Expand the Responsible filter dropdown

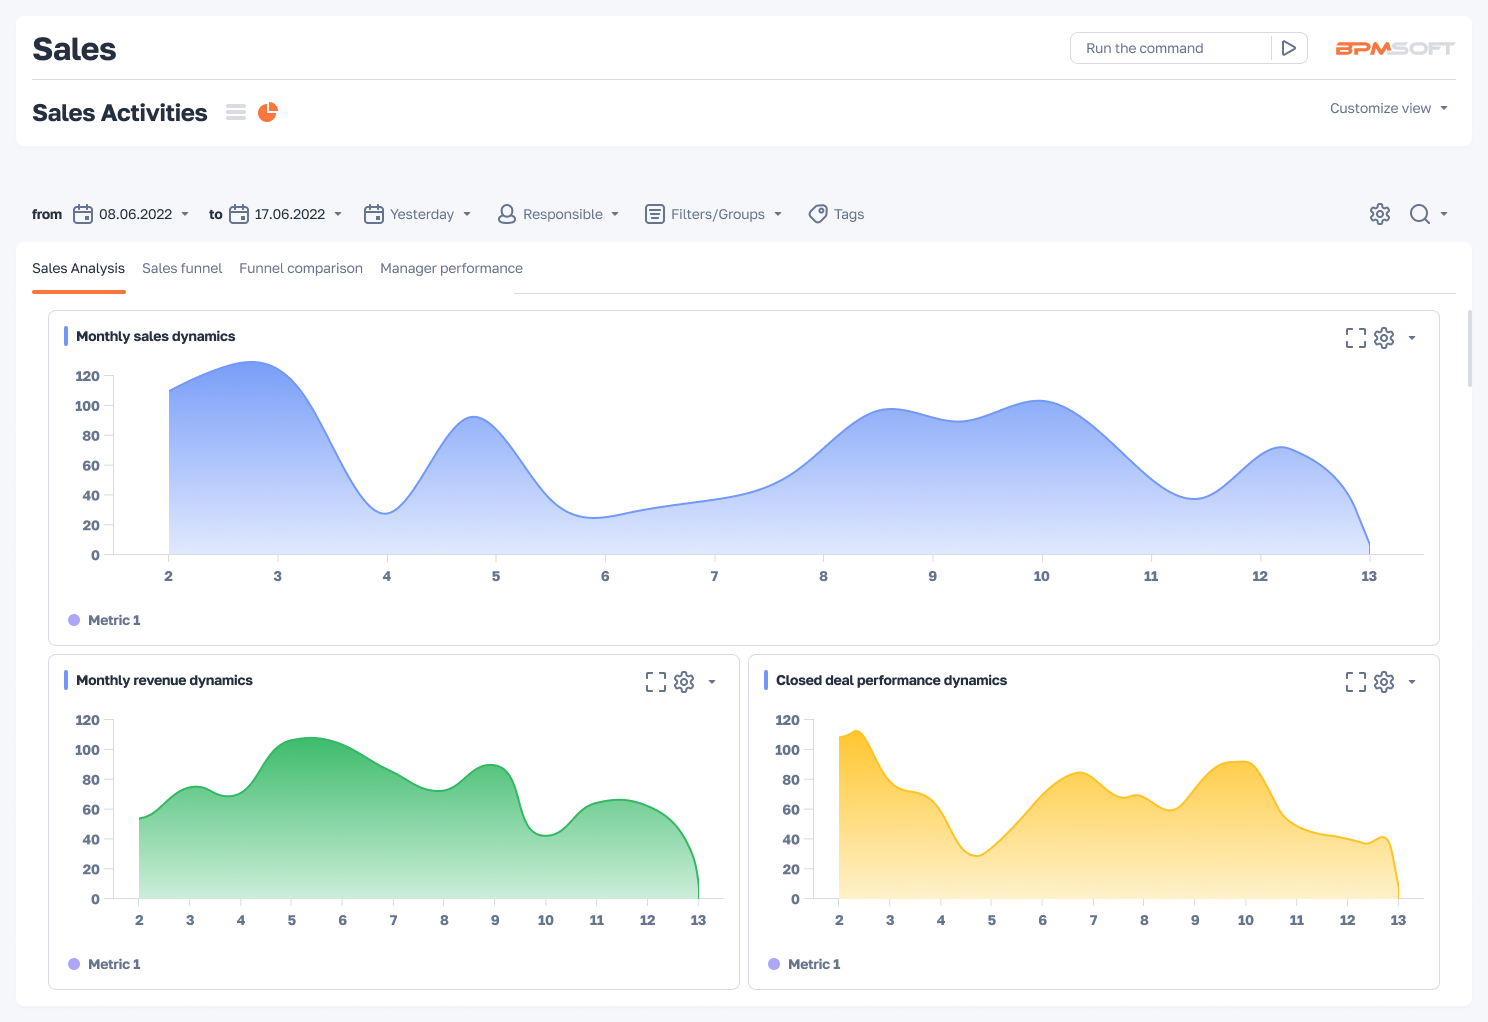tap(558, 214)
